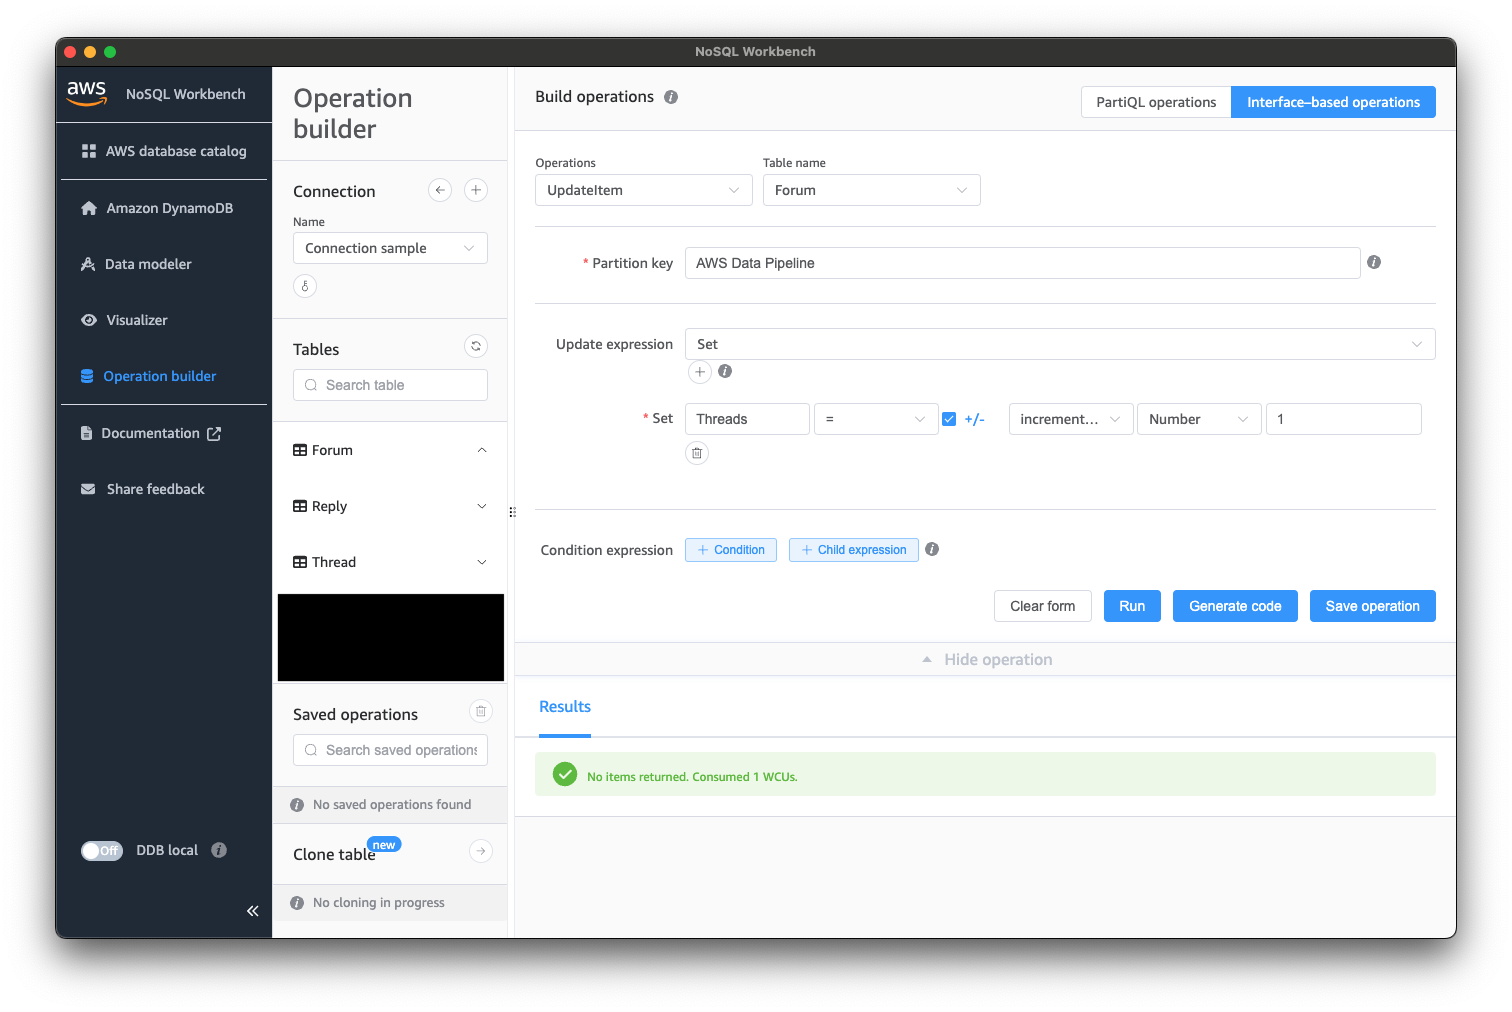Screen dimensions: 1512x1012
Task: Open the Number type dropdown
Action: coord(1199,419)
